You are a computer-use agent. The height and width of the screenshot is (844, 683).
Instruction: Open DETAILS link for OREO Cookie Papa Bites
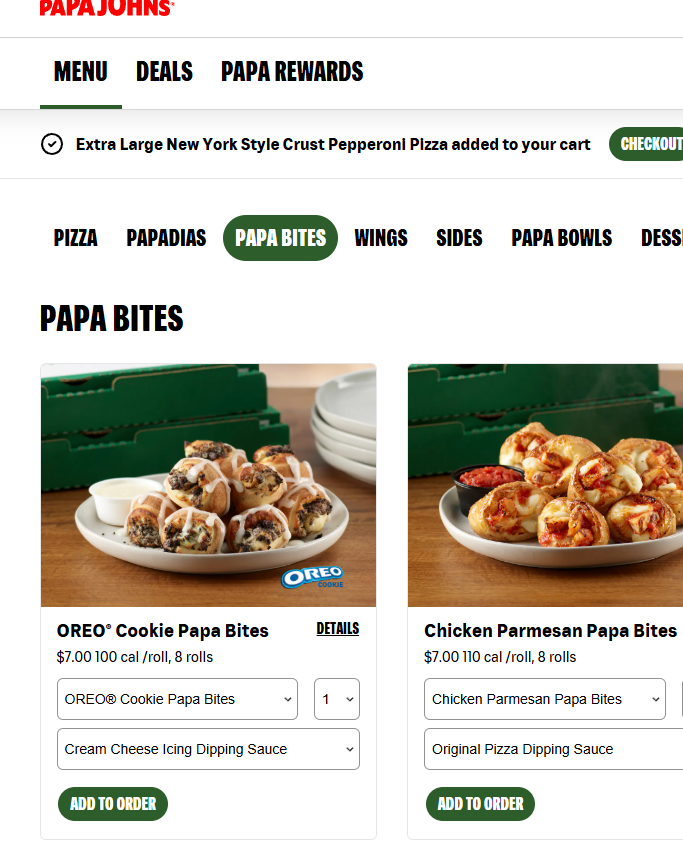(337, 629)
